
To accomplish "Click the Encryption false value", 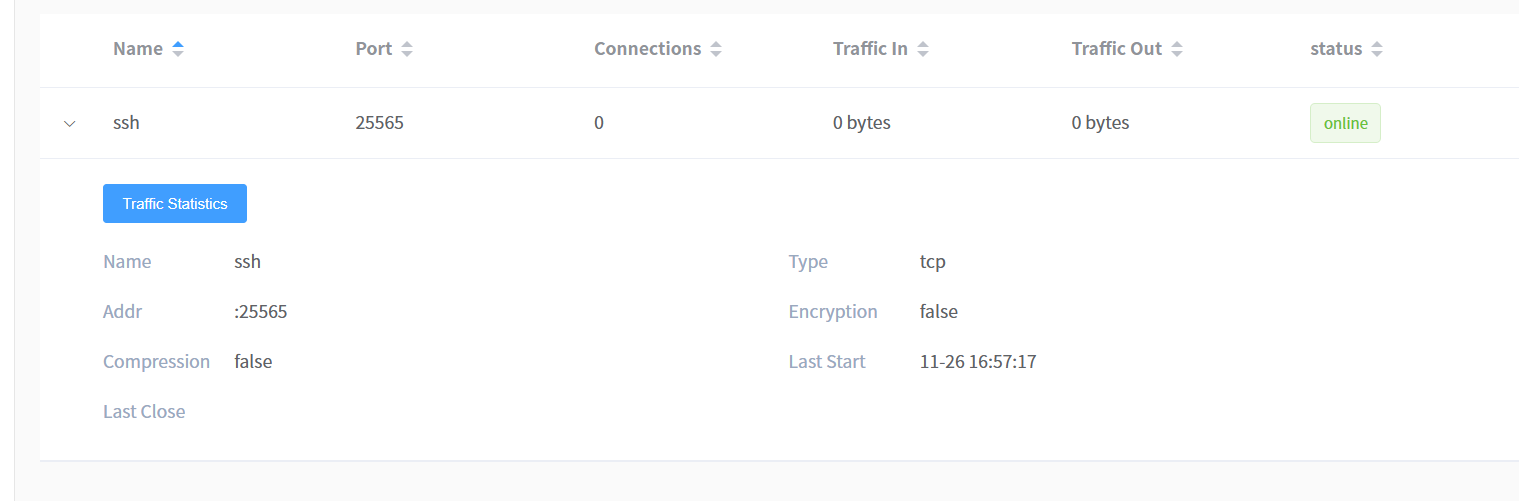I will coord(938,312).
